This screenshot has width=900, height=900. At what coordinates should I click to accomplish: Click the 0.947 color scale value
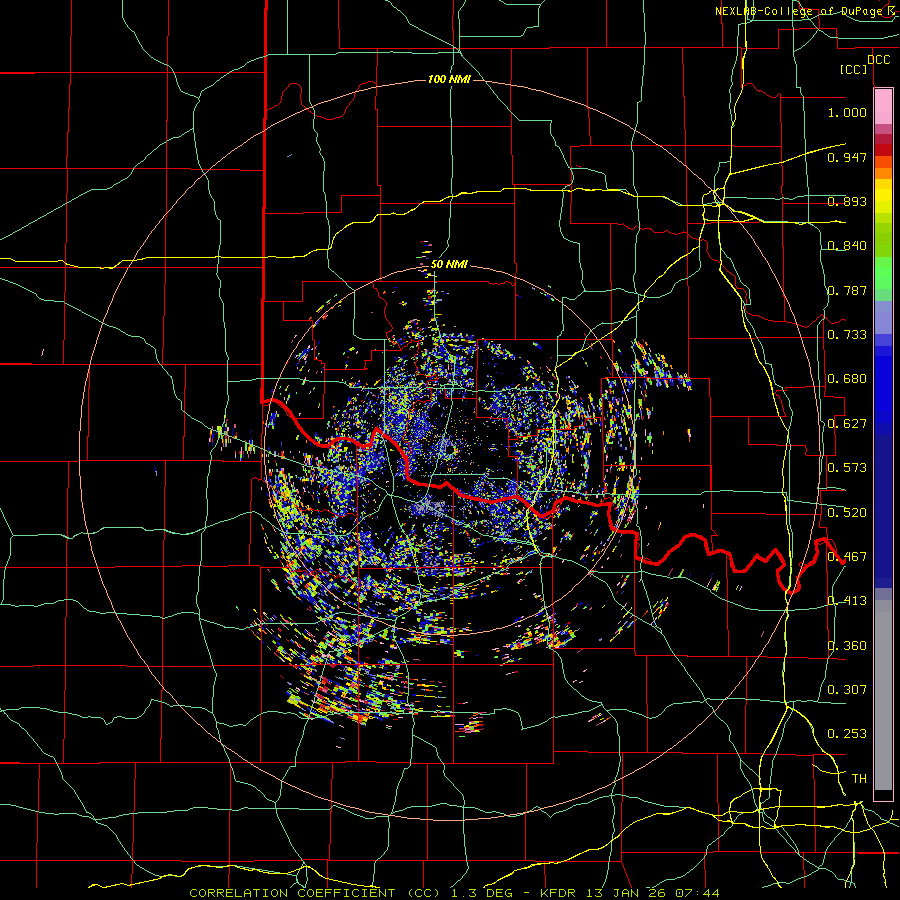[847, 157]
